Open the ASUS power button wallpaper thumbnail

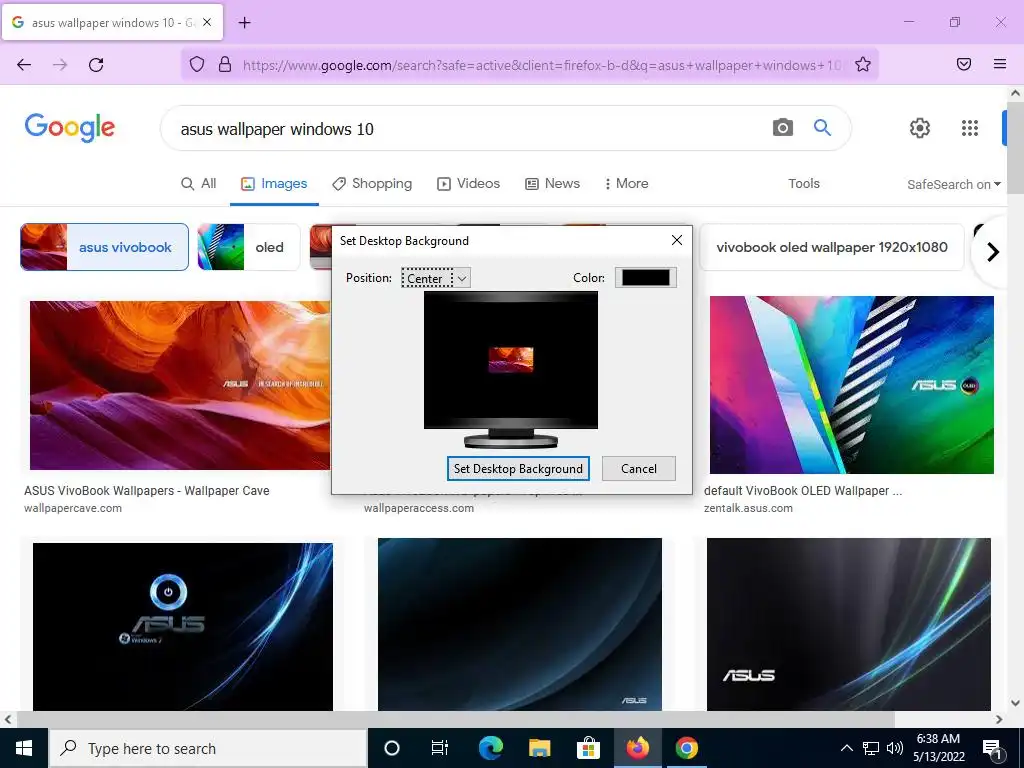(x=183, y=626)
